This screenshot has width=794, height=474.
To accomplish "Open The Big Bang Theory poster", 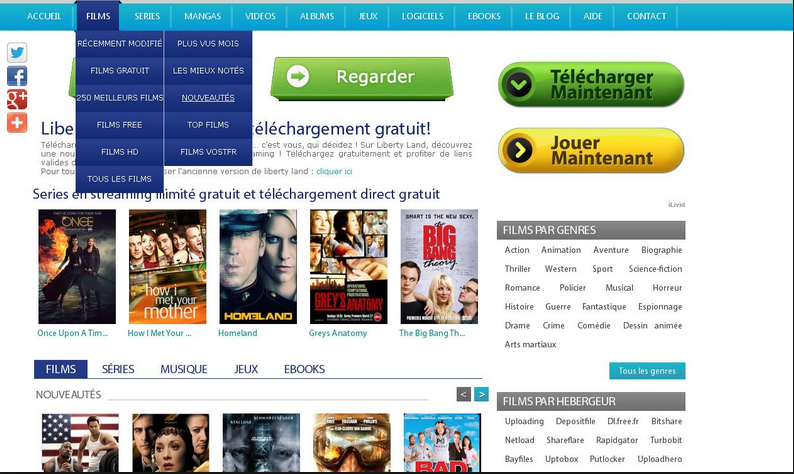I will (x=439, y=266).
